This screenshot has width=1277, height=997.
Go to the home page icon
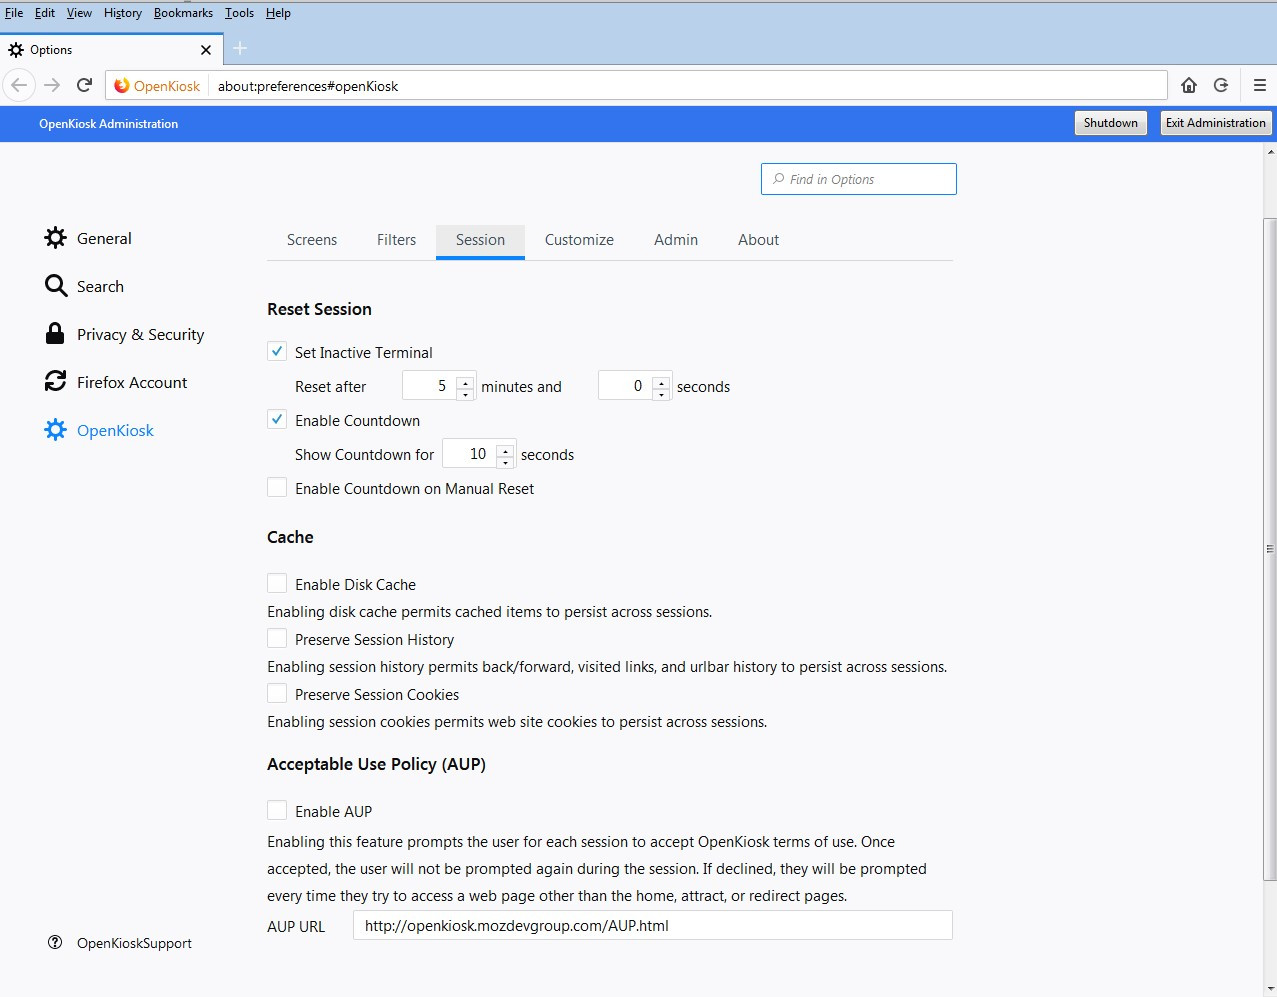coord(1189,85)
